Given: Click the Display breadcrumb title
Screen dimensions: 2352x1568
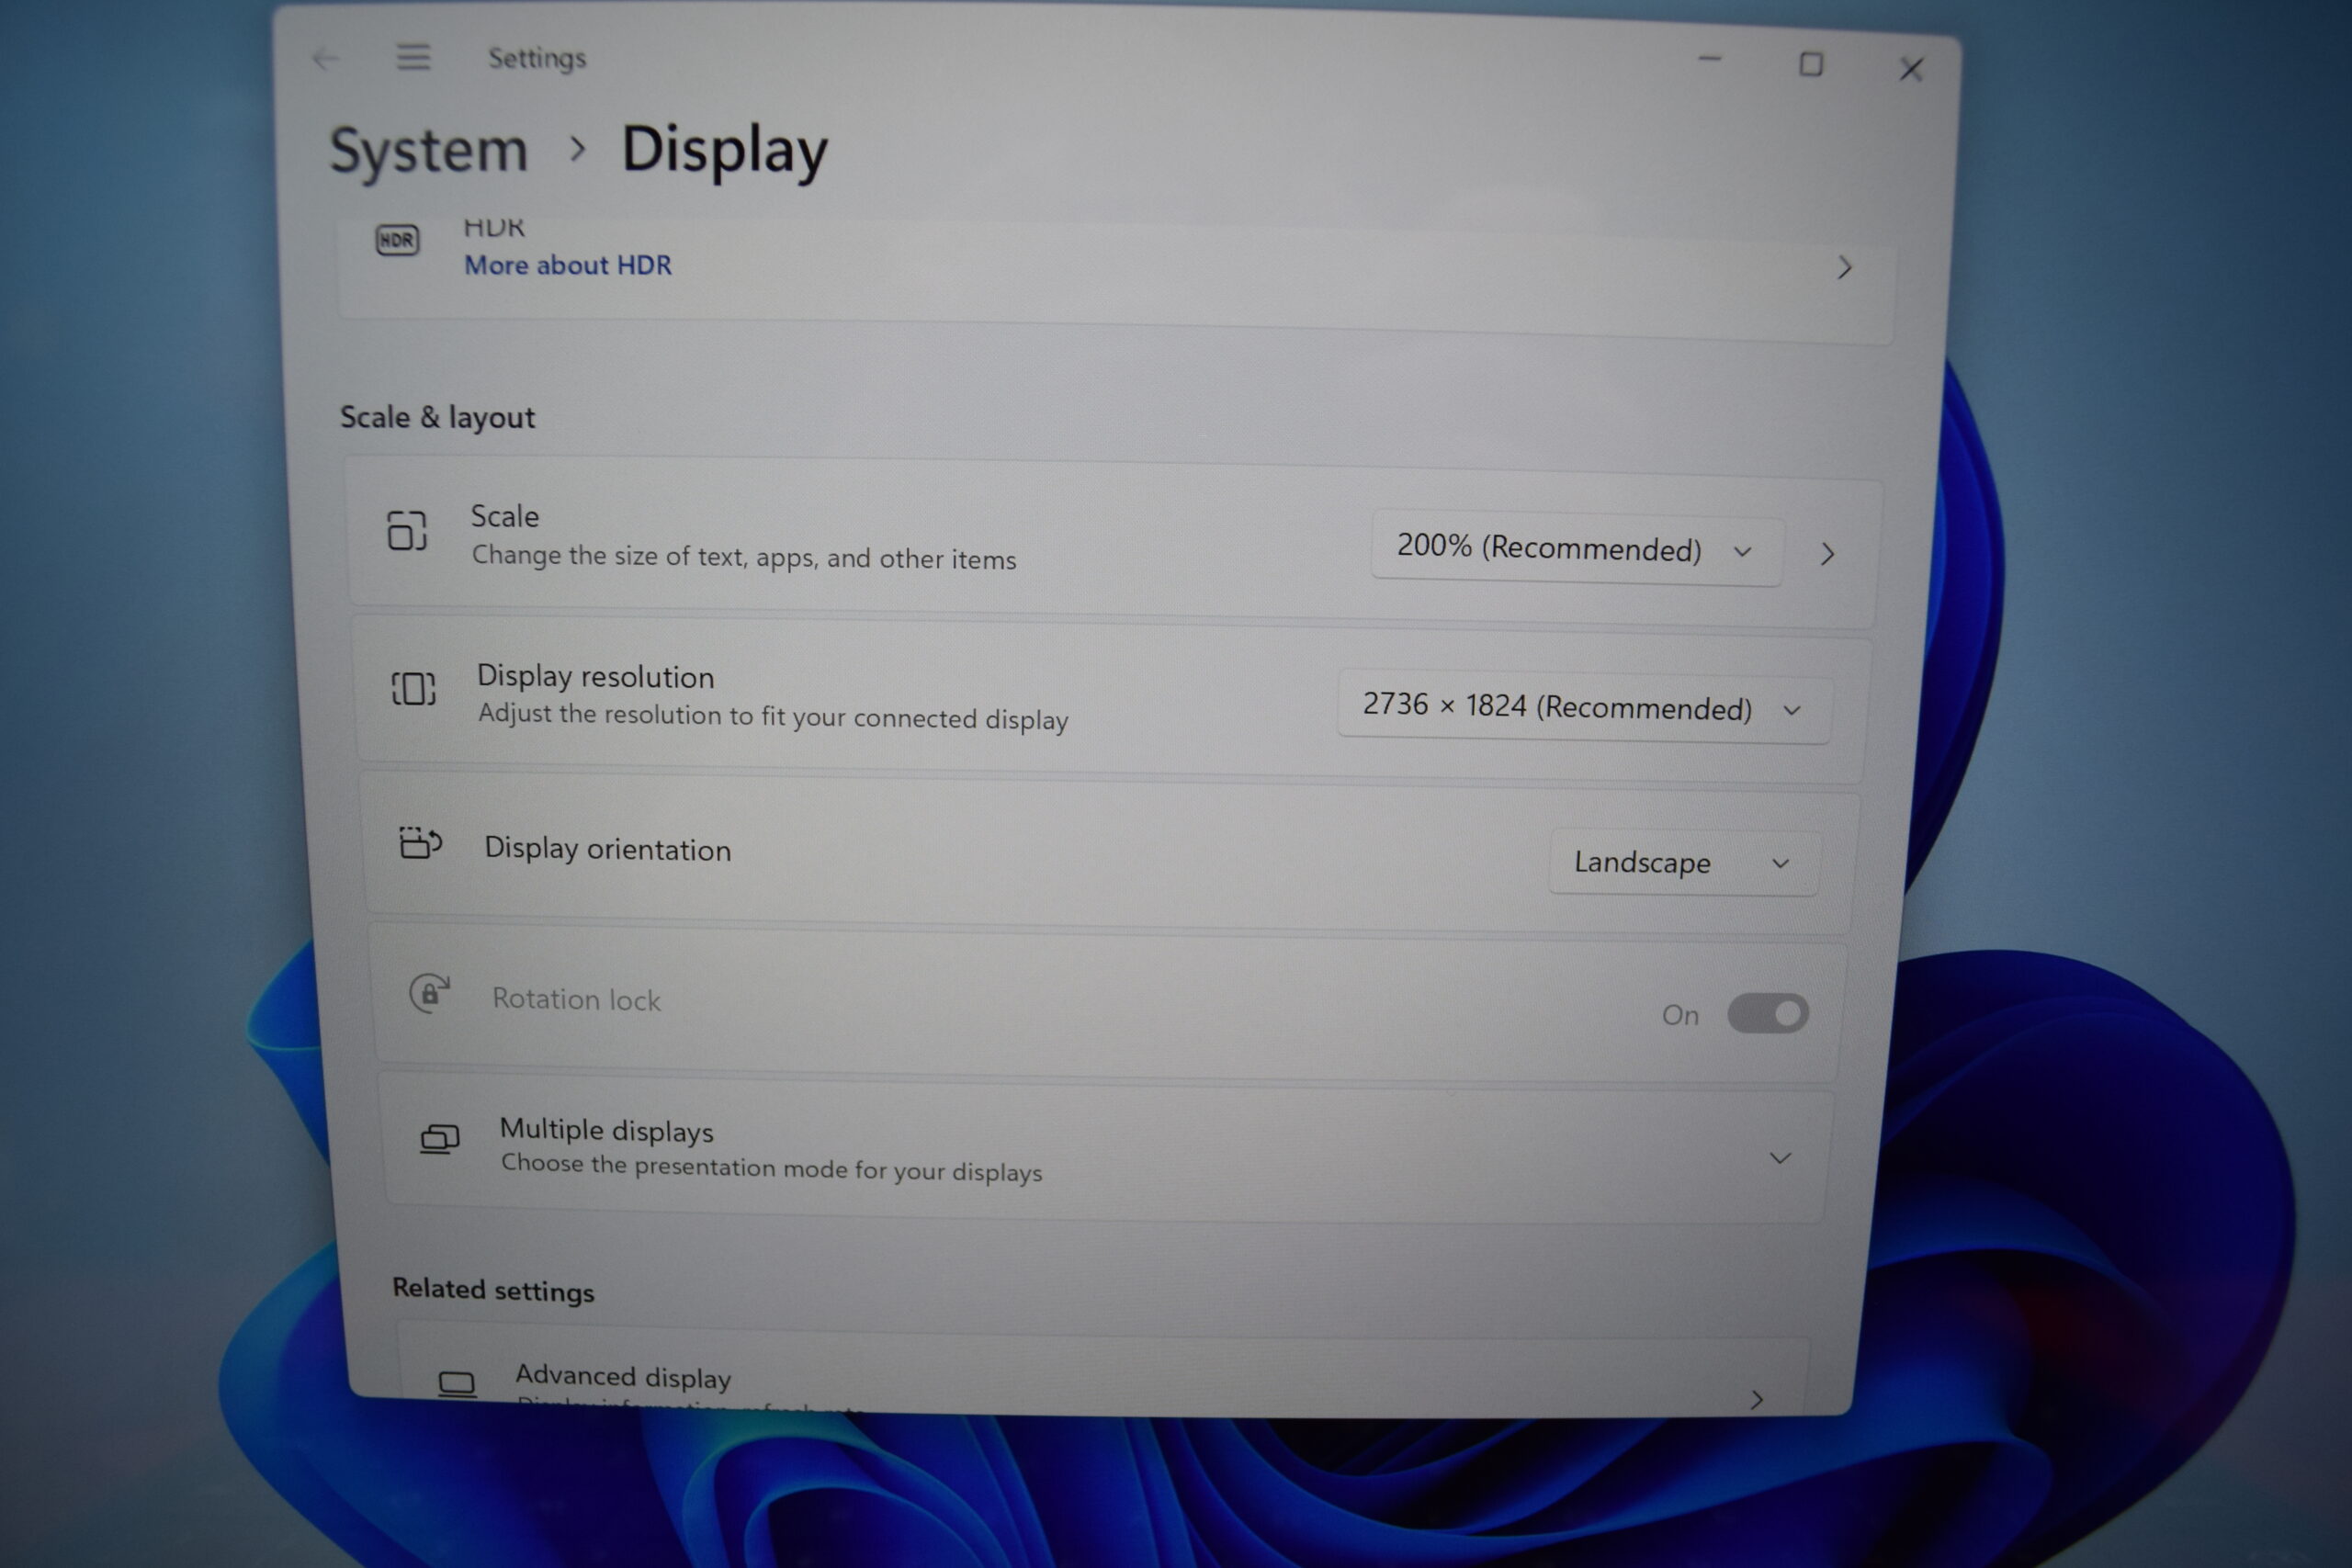Looking at the screenshot, I should pos(725,151).
